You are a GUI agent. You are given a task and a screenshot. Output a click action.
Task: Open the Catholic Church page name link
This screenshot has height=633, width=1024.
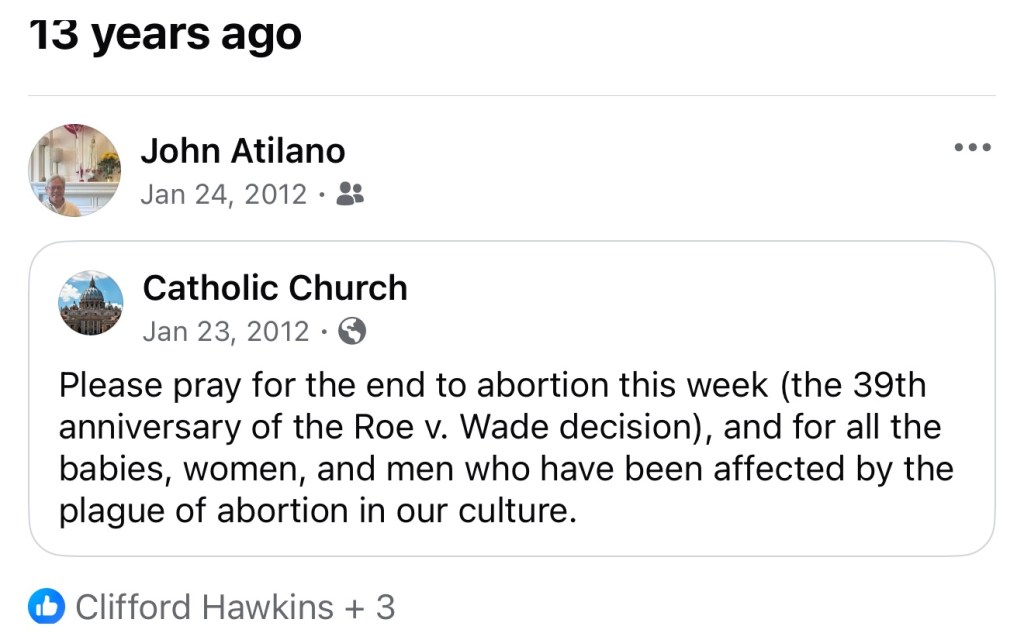275,288
